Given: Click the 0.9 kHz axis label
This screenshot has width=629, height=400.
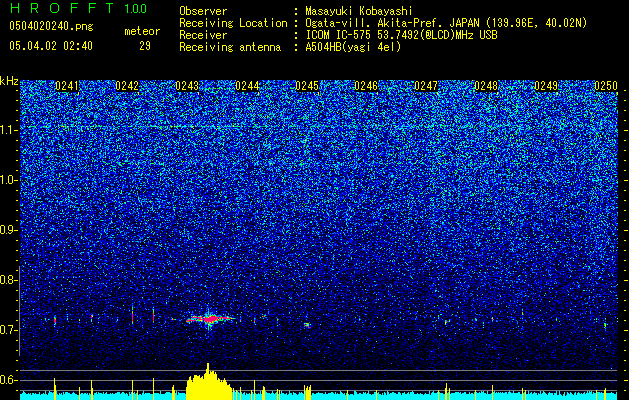Looking at the screenshot, I should pyautogui.click(x=8, y=230).
